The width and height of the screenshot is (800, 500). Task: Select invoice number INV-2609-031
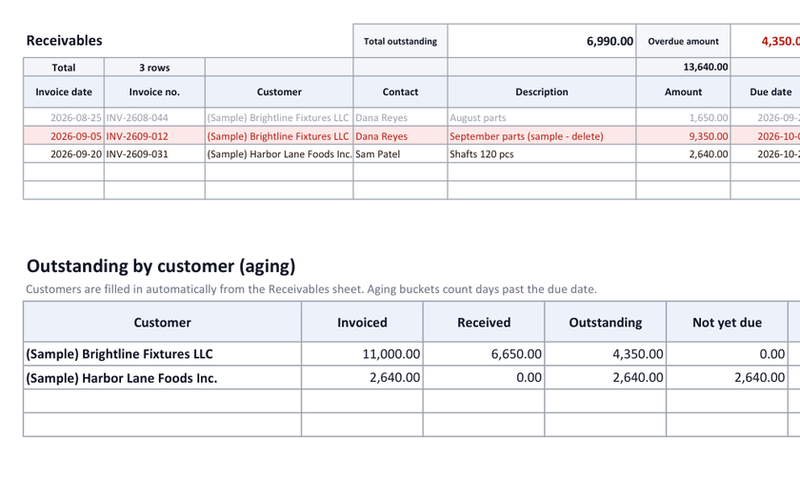click(x=155, y=154)
